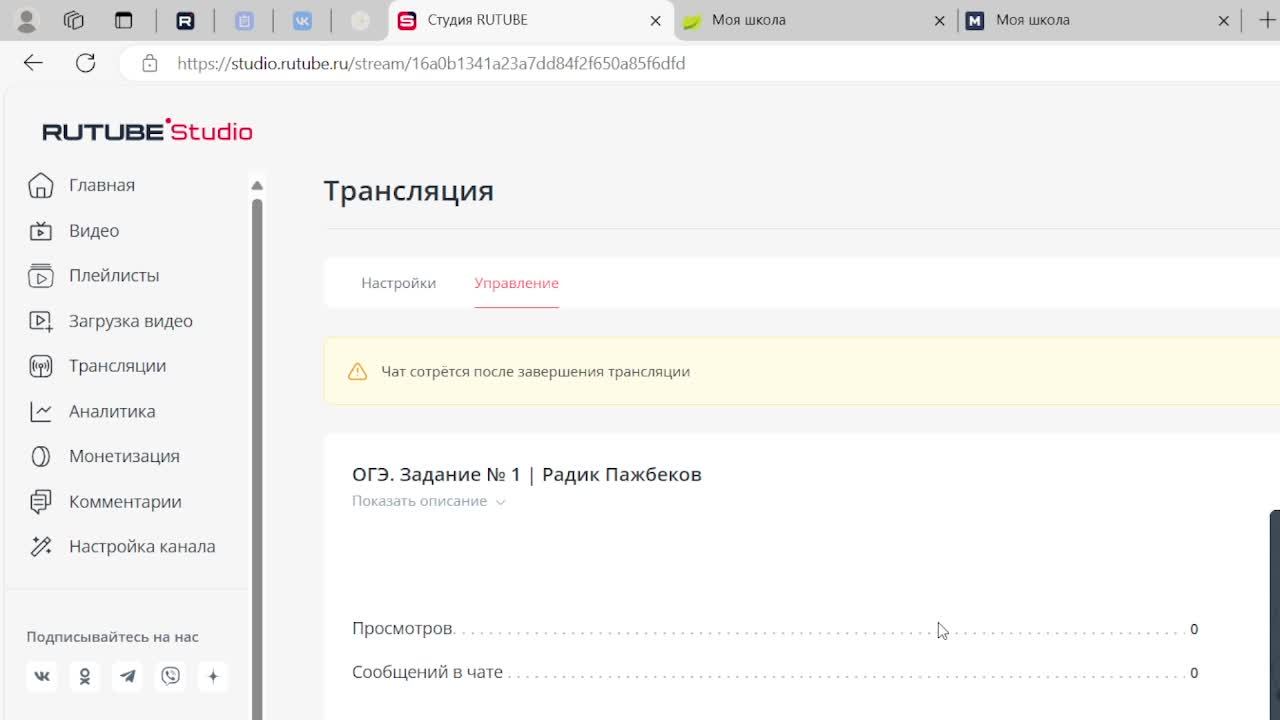Open the Комментарии sidebar section
The height and width of the screenshot is (720, 1280).
tap(125, 502)
